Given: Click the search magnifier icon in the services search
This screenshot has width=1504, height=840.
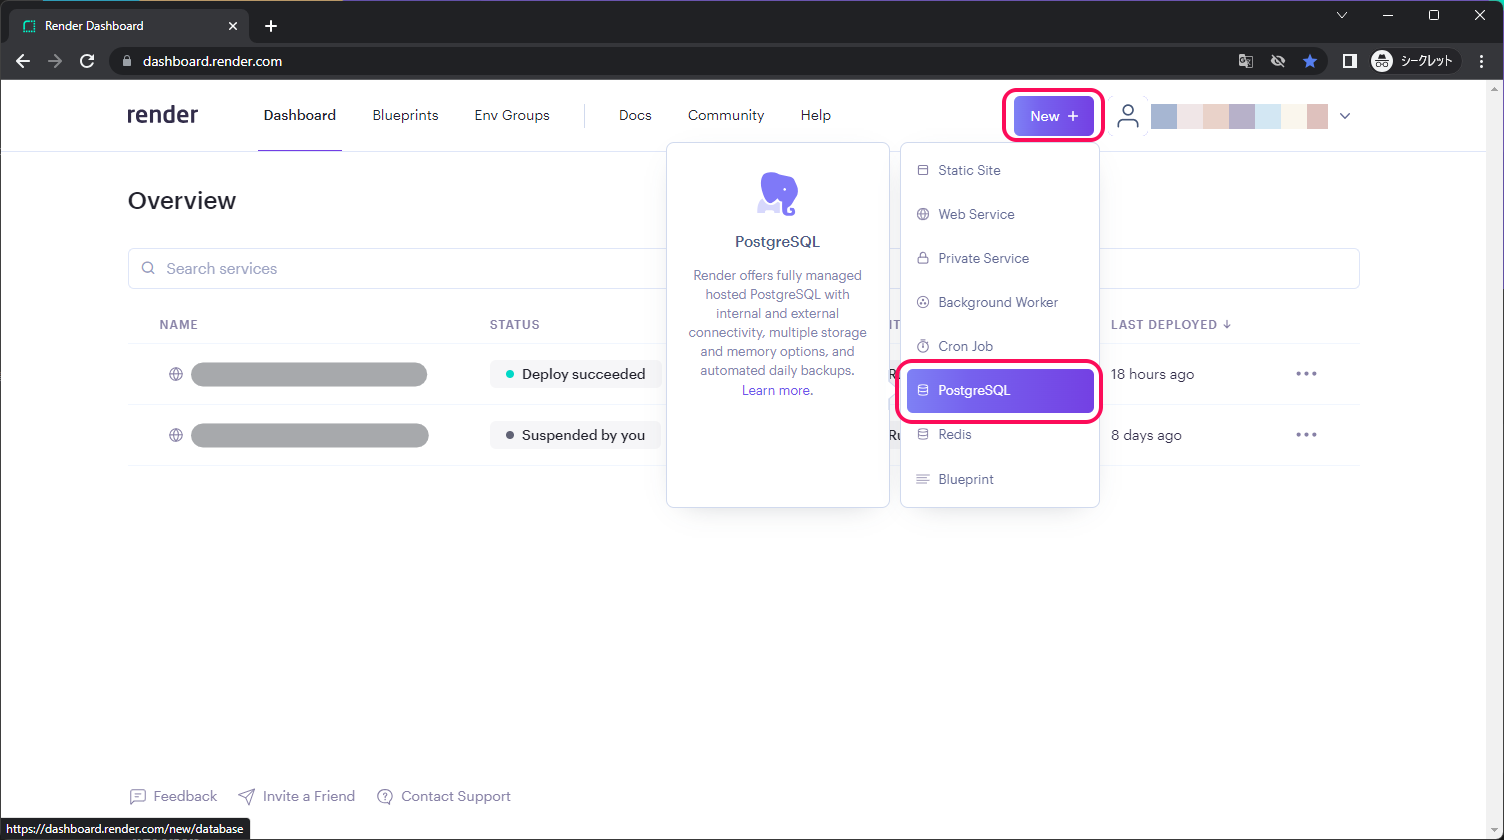Looking at the screenshot, I should point(148,268).
